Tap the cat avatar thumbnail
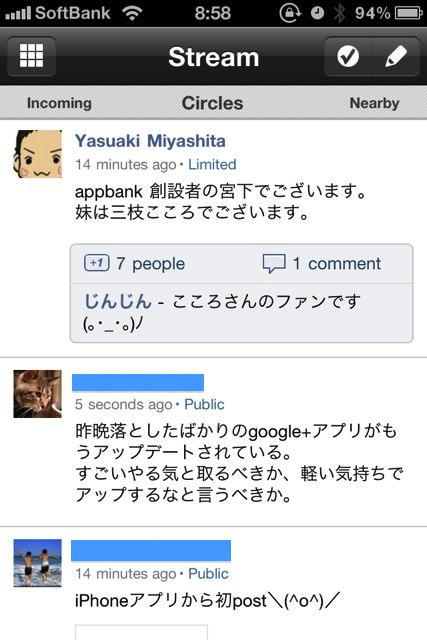Screen dimensions: 427x640 click(38, 394)
